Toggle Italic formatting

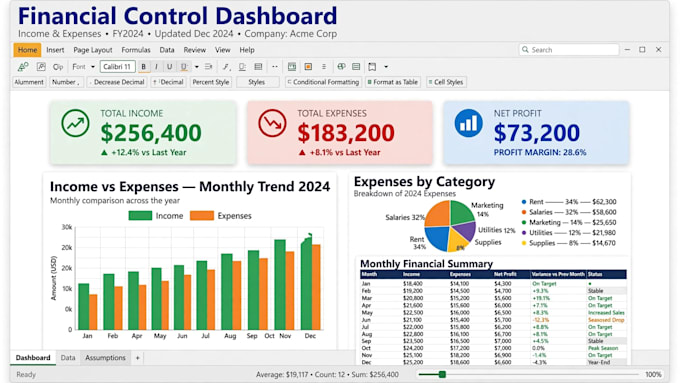pyautogui.click(x=156, y=66)
